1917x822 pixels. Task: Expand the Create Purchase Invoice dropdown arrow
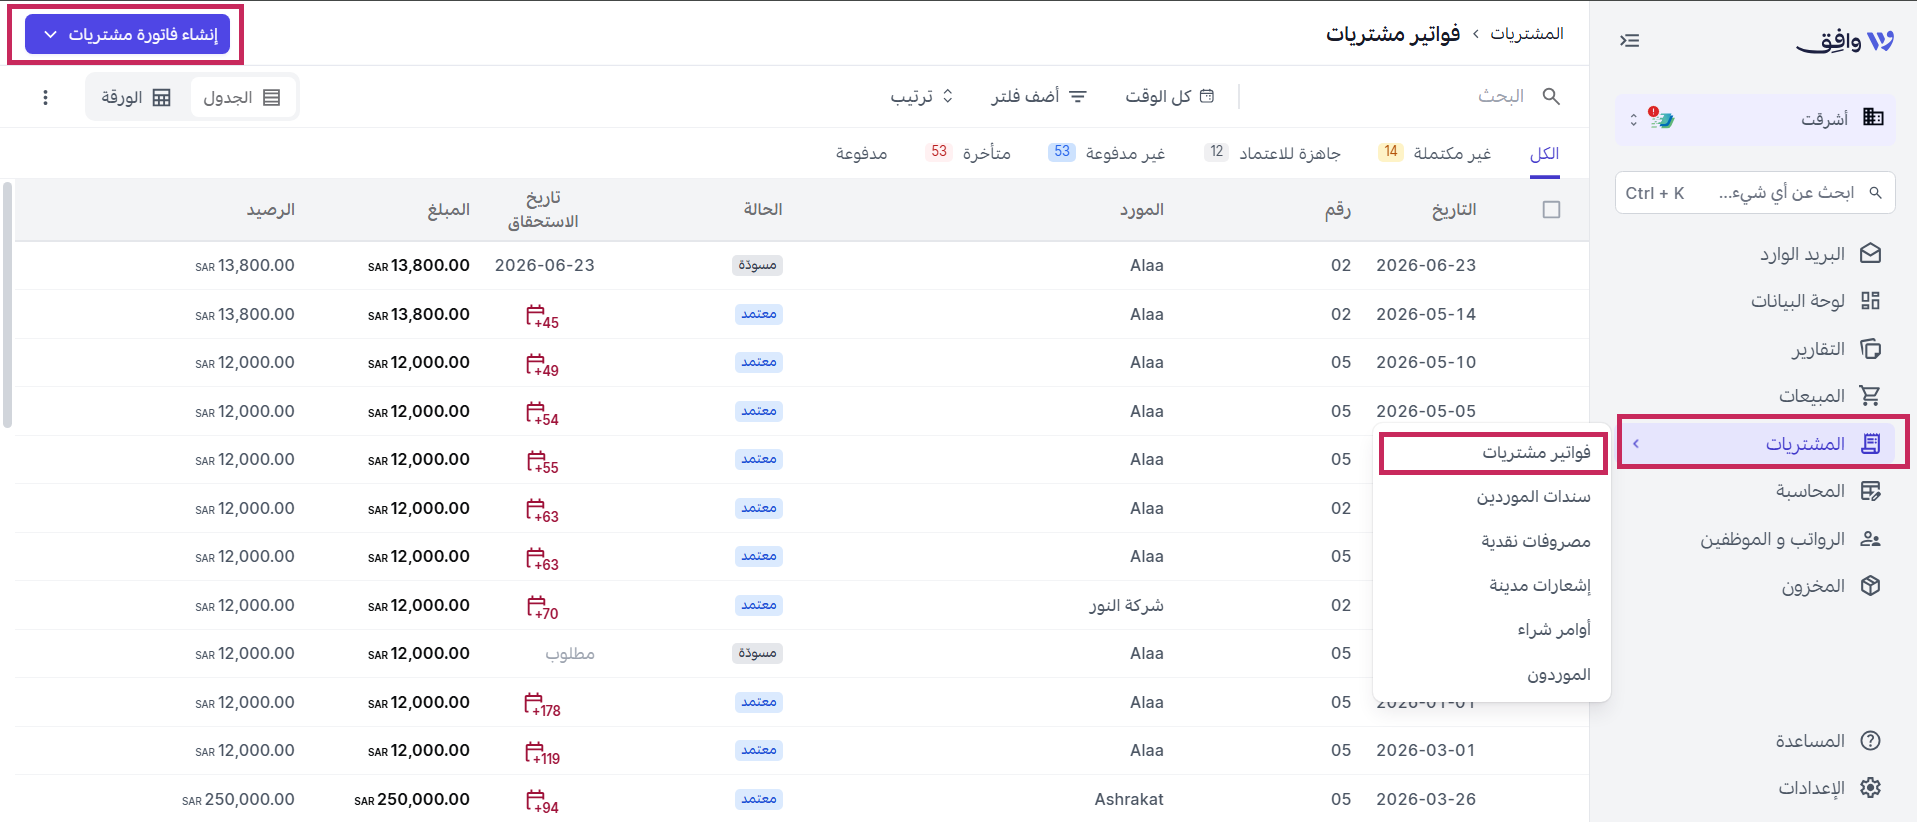coord(51,35)
